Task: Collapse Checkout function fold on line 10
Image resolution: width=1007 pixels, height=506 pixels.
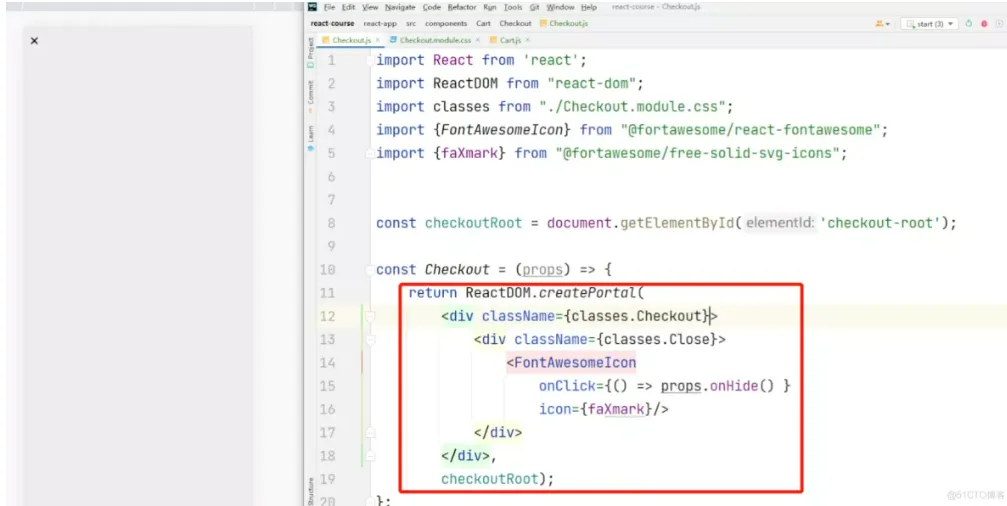Action: (371, 270)
